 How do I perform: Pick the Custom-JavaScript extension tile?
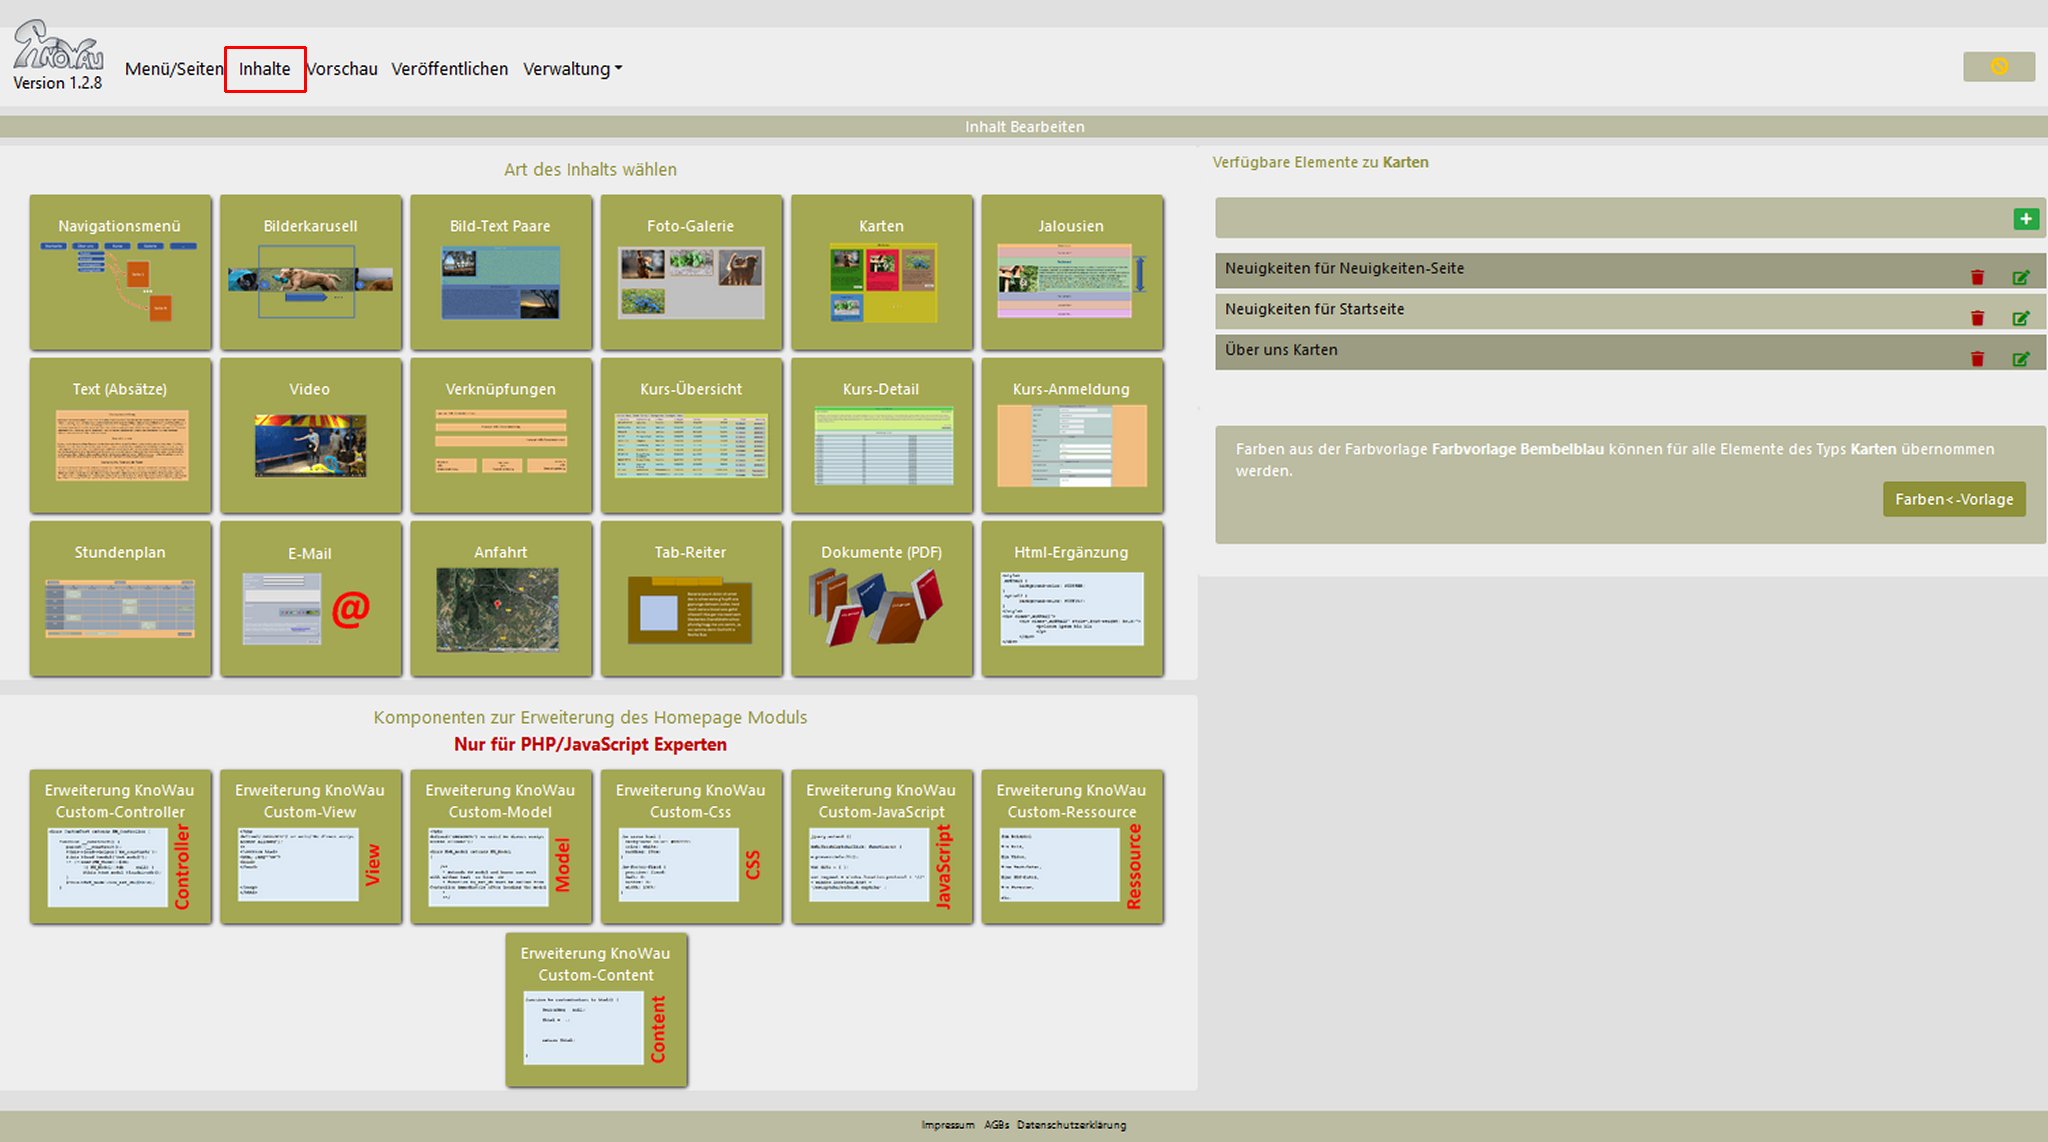coord(881,846)
